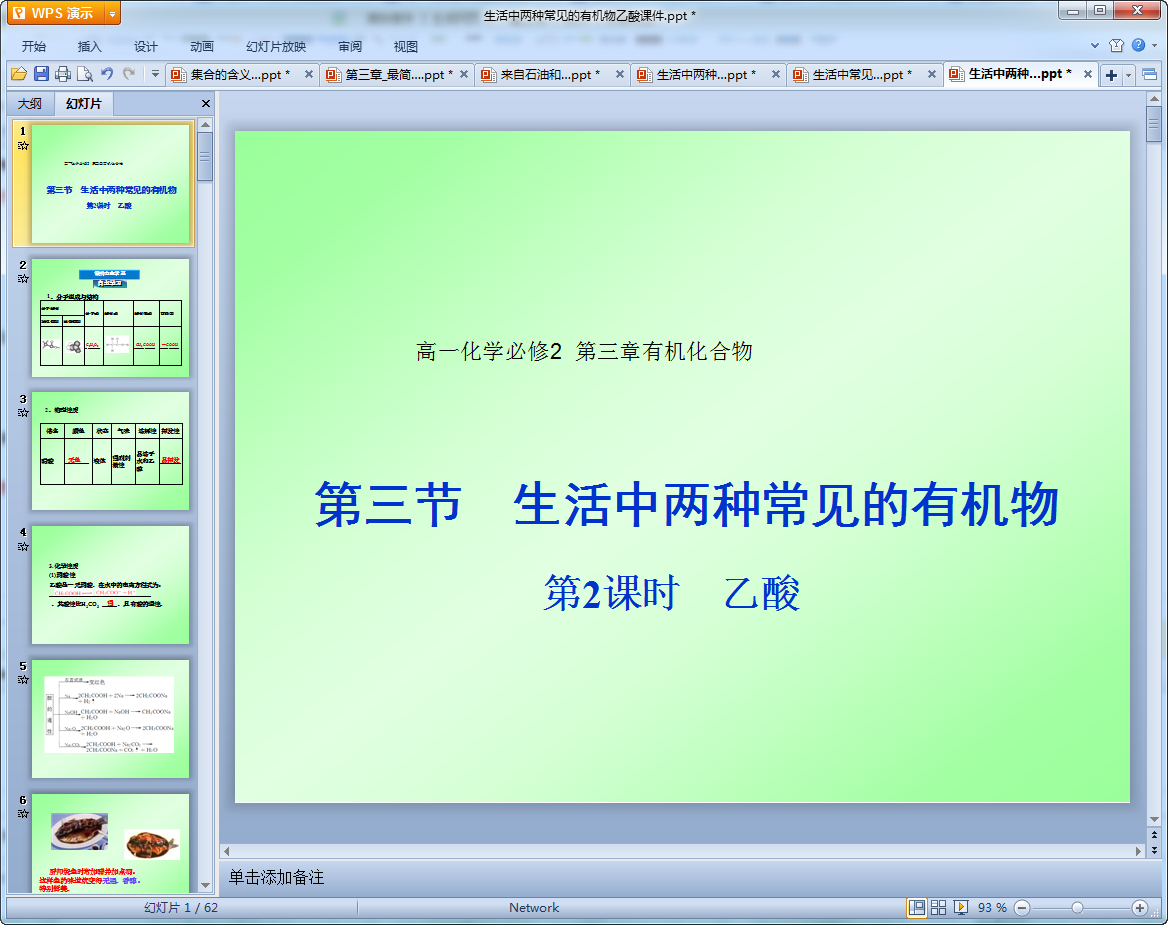Image resolution: width=1168 pixels, height=925 pixels.
Task: Switch to slide sorter view
Action: pos(938,907)
